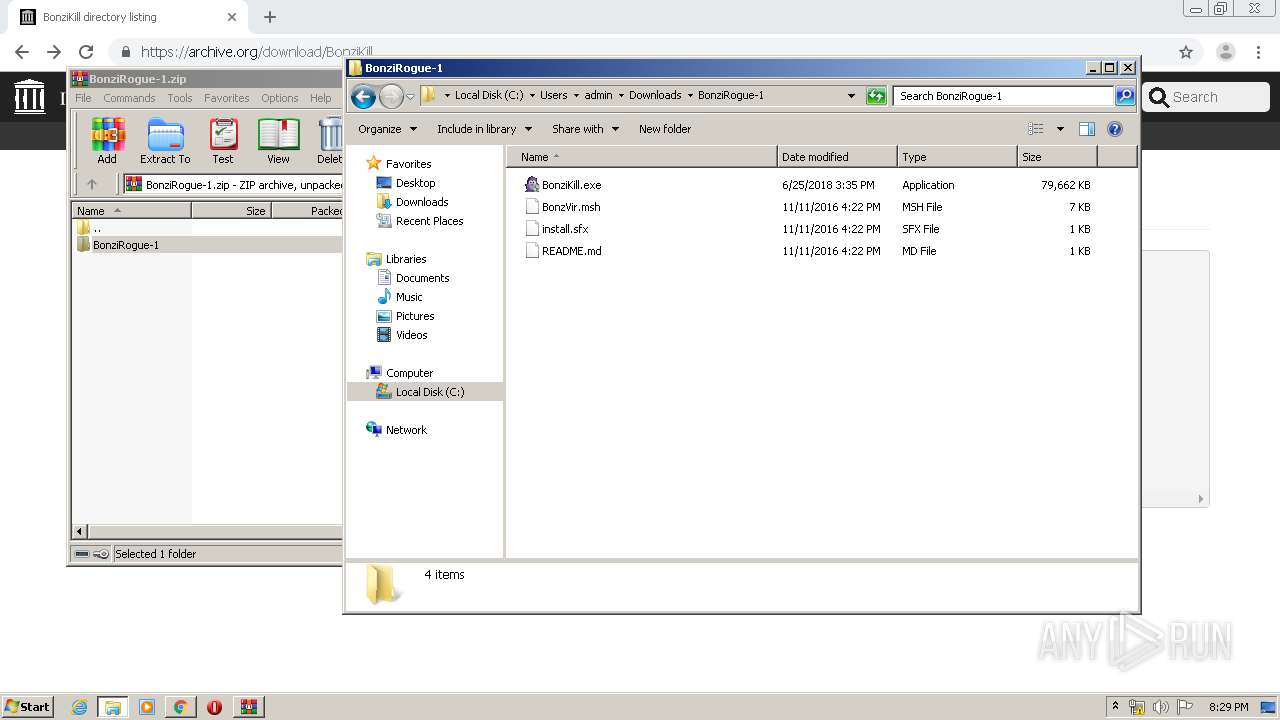
Task: Open WinRAR File menu
Action: click(83, 98)
